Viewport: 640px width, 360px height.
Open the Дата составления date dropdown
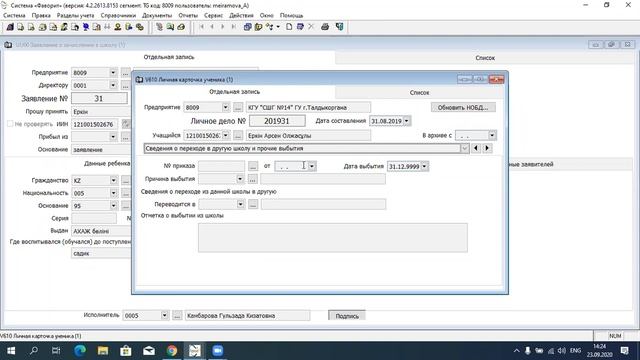click(407, 121)
